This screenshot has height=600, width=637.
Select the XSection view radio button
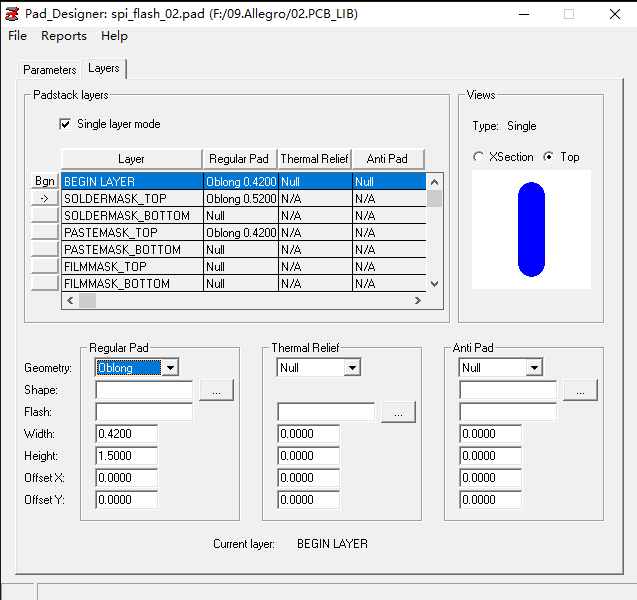tap(479, 157)
